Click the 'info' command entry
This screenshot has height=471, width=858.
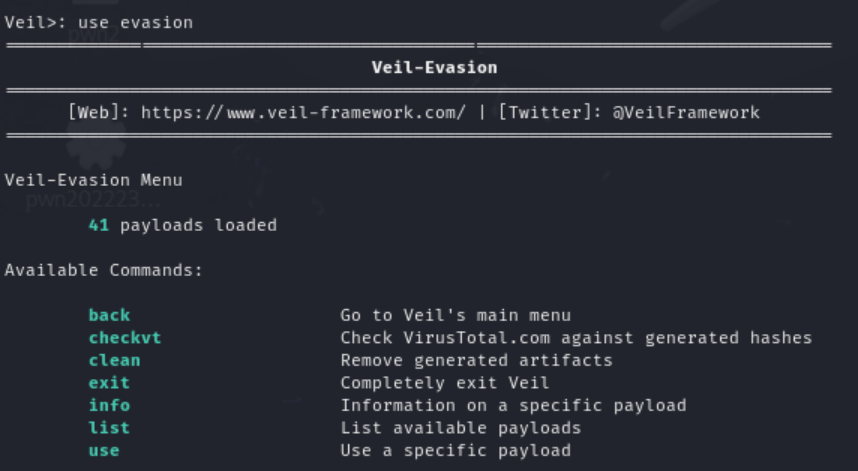coord(109,405)
